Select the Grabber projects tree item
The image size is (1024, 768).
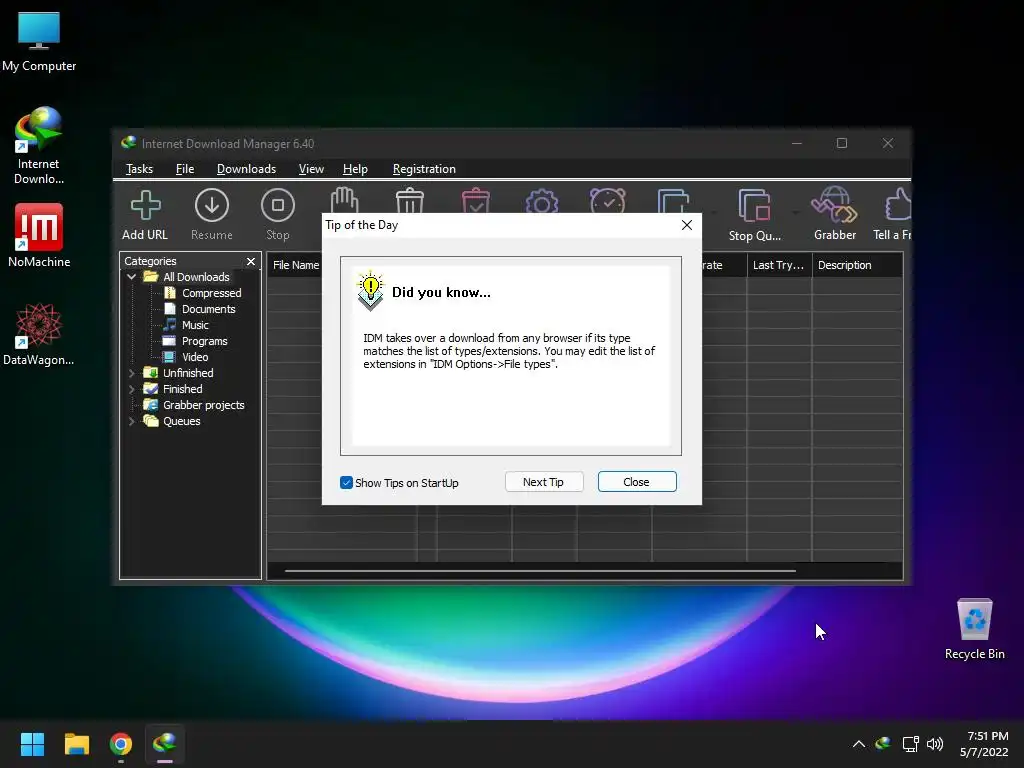203,405
